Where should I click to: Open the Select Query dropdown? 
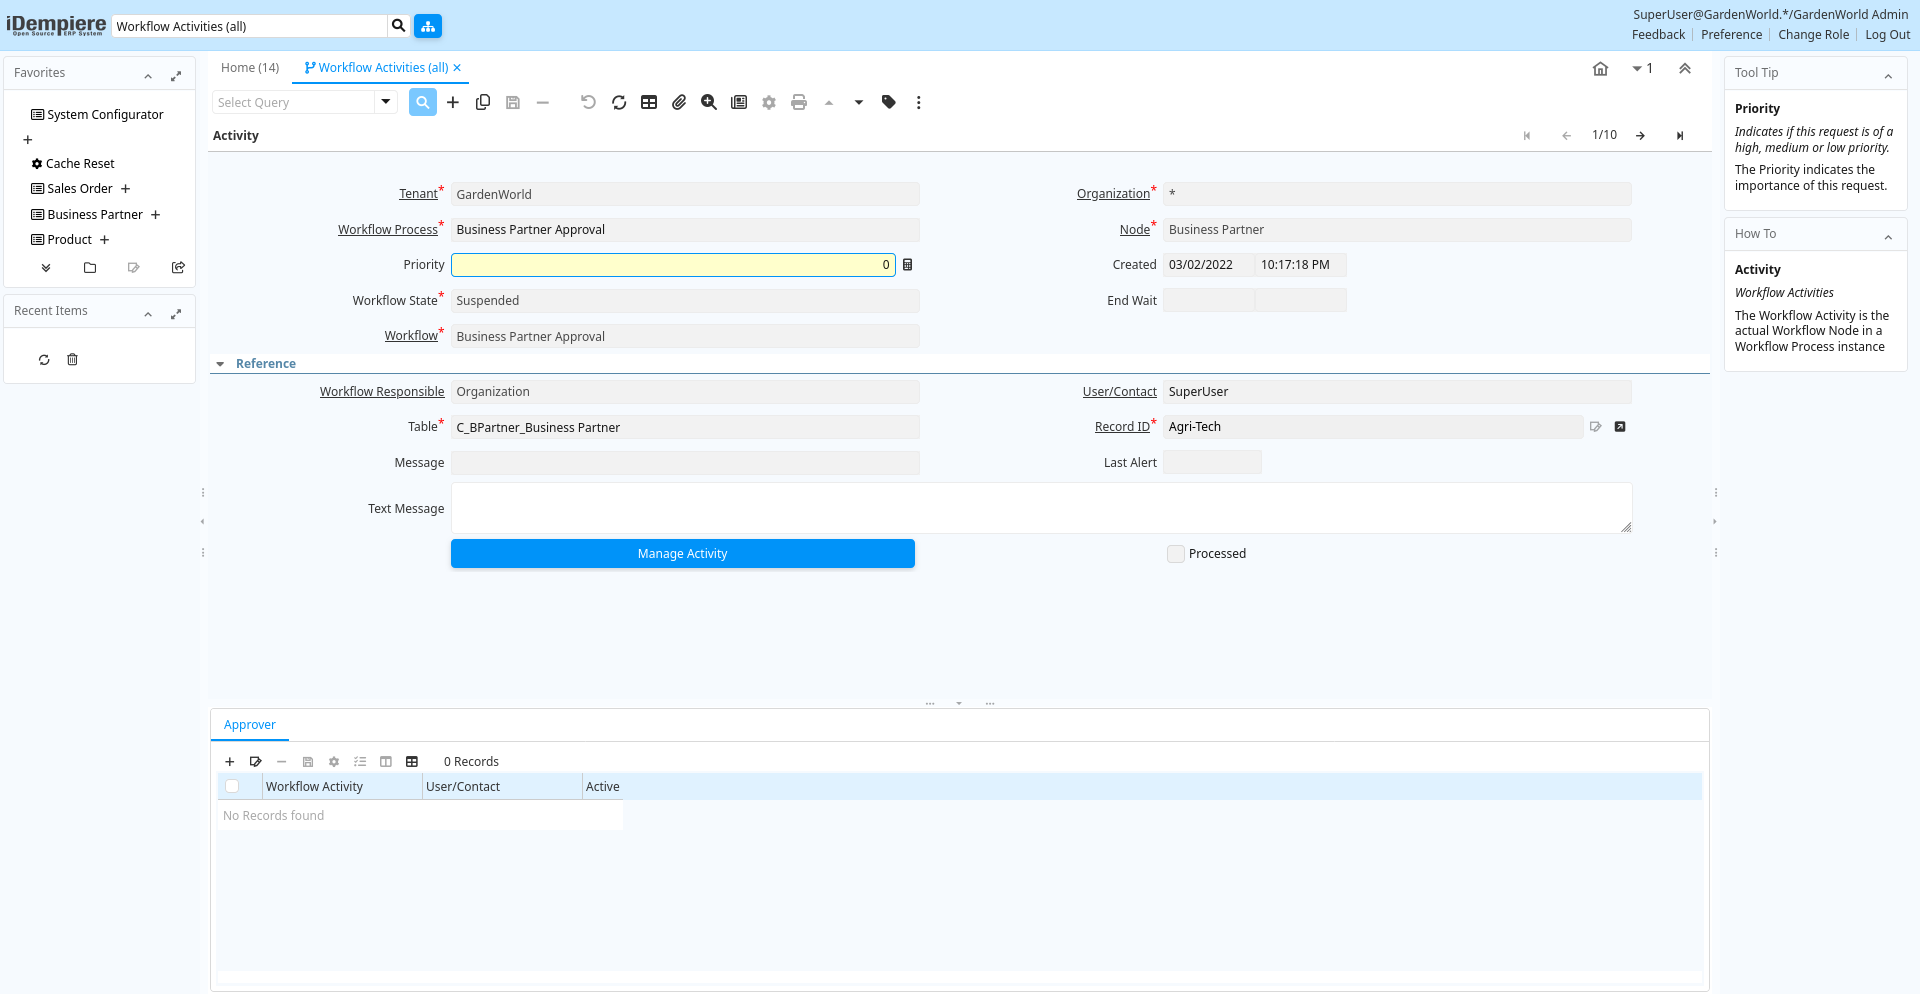click(x=385, y=102)
